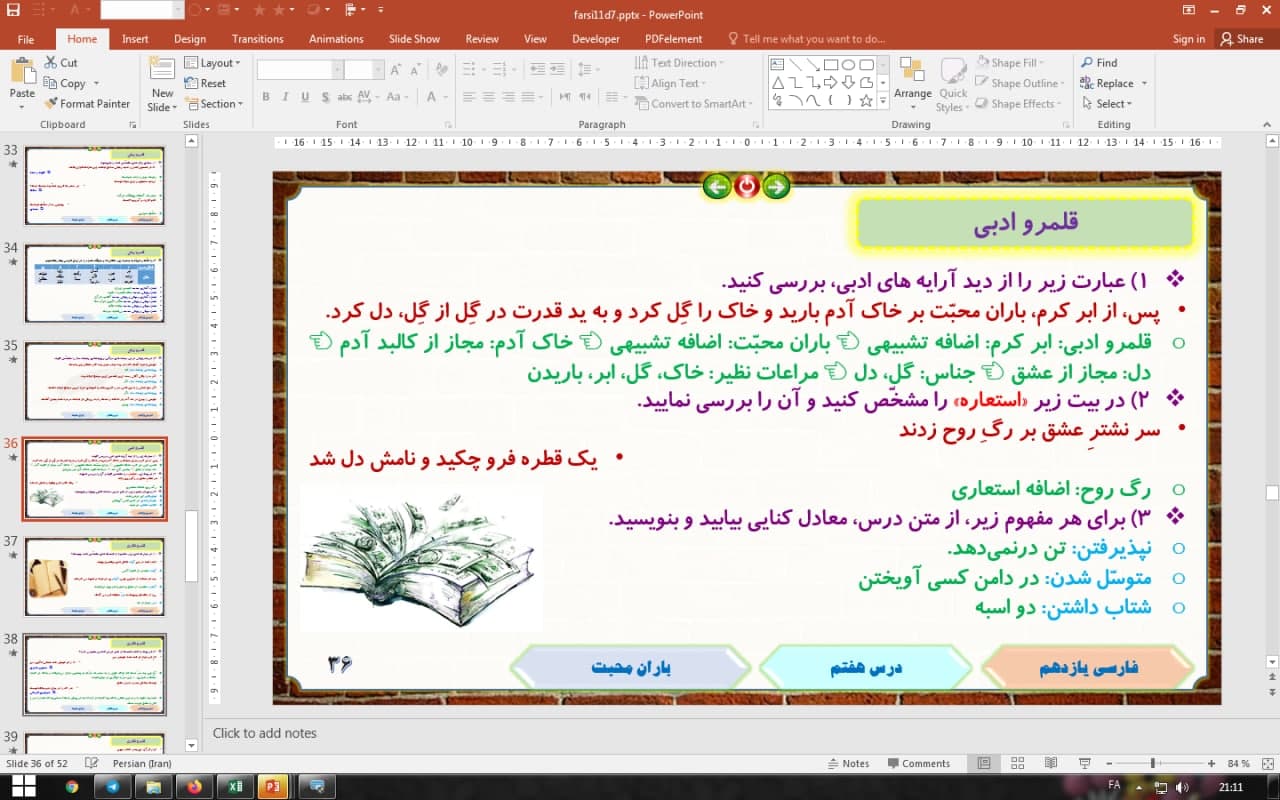The image size is (1280, 800).
Task: Click the green back arrow on slide
Action: [716, 186]
